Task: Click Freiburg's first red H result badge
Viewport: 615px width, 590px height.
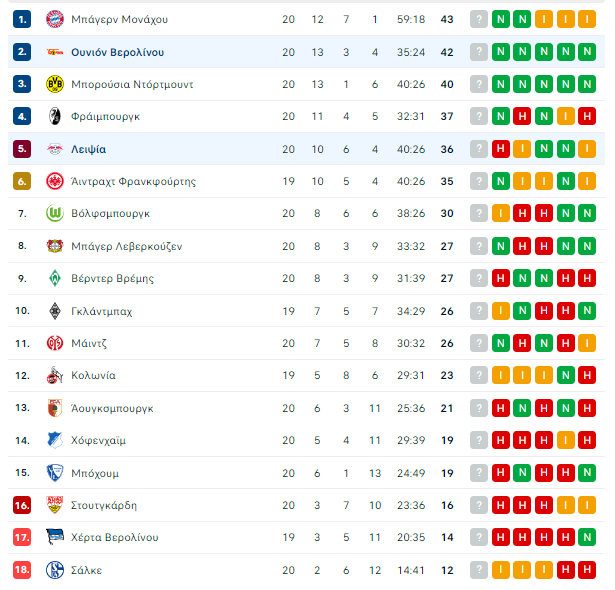Action: coord(522,116)
